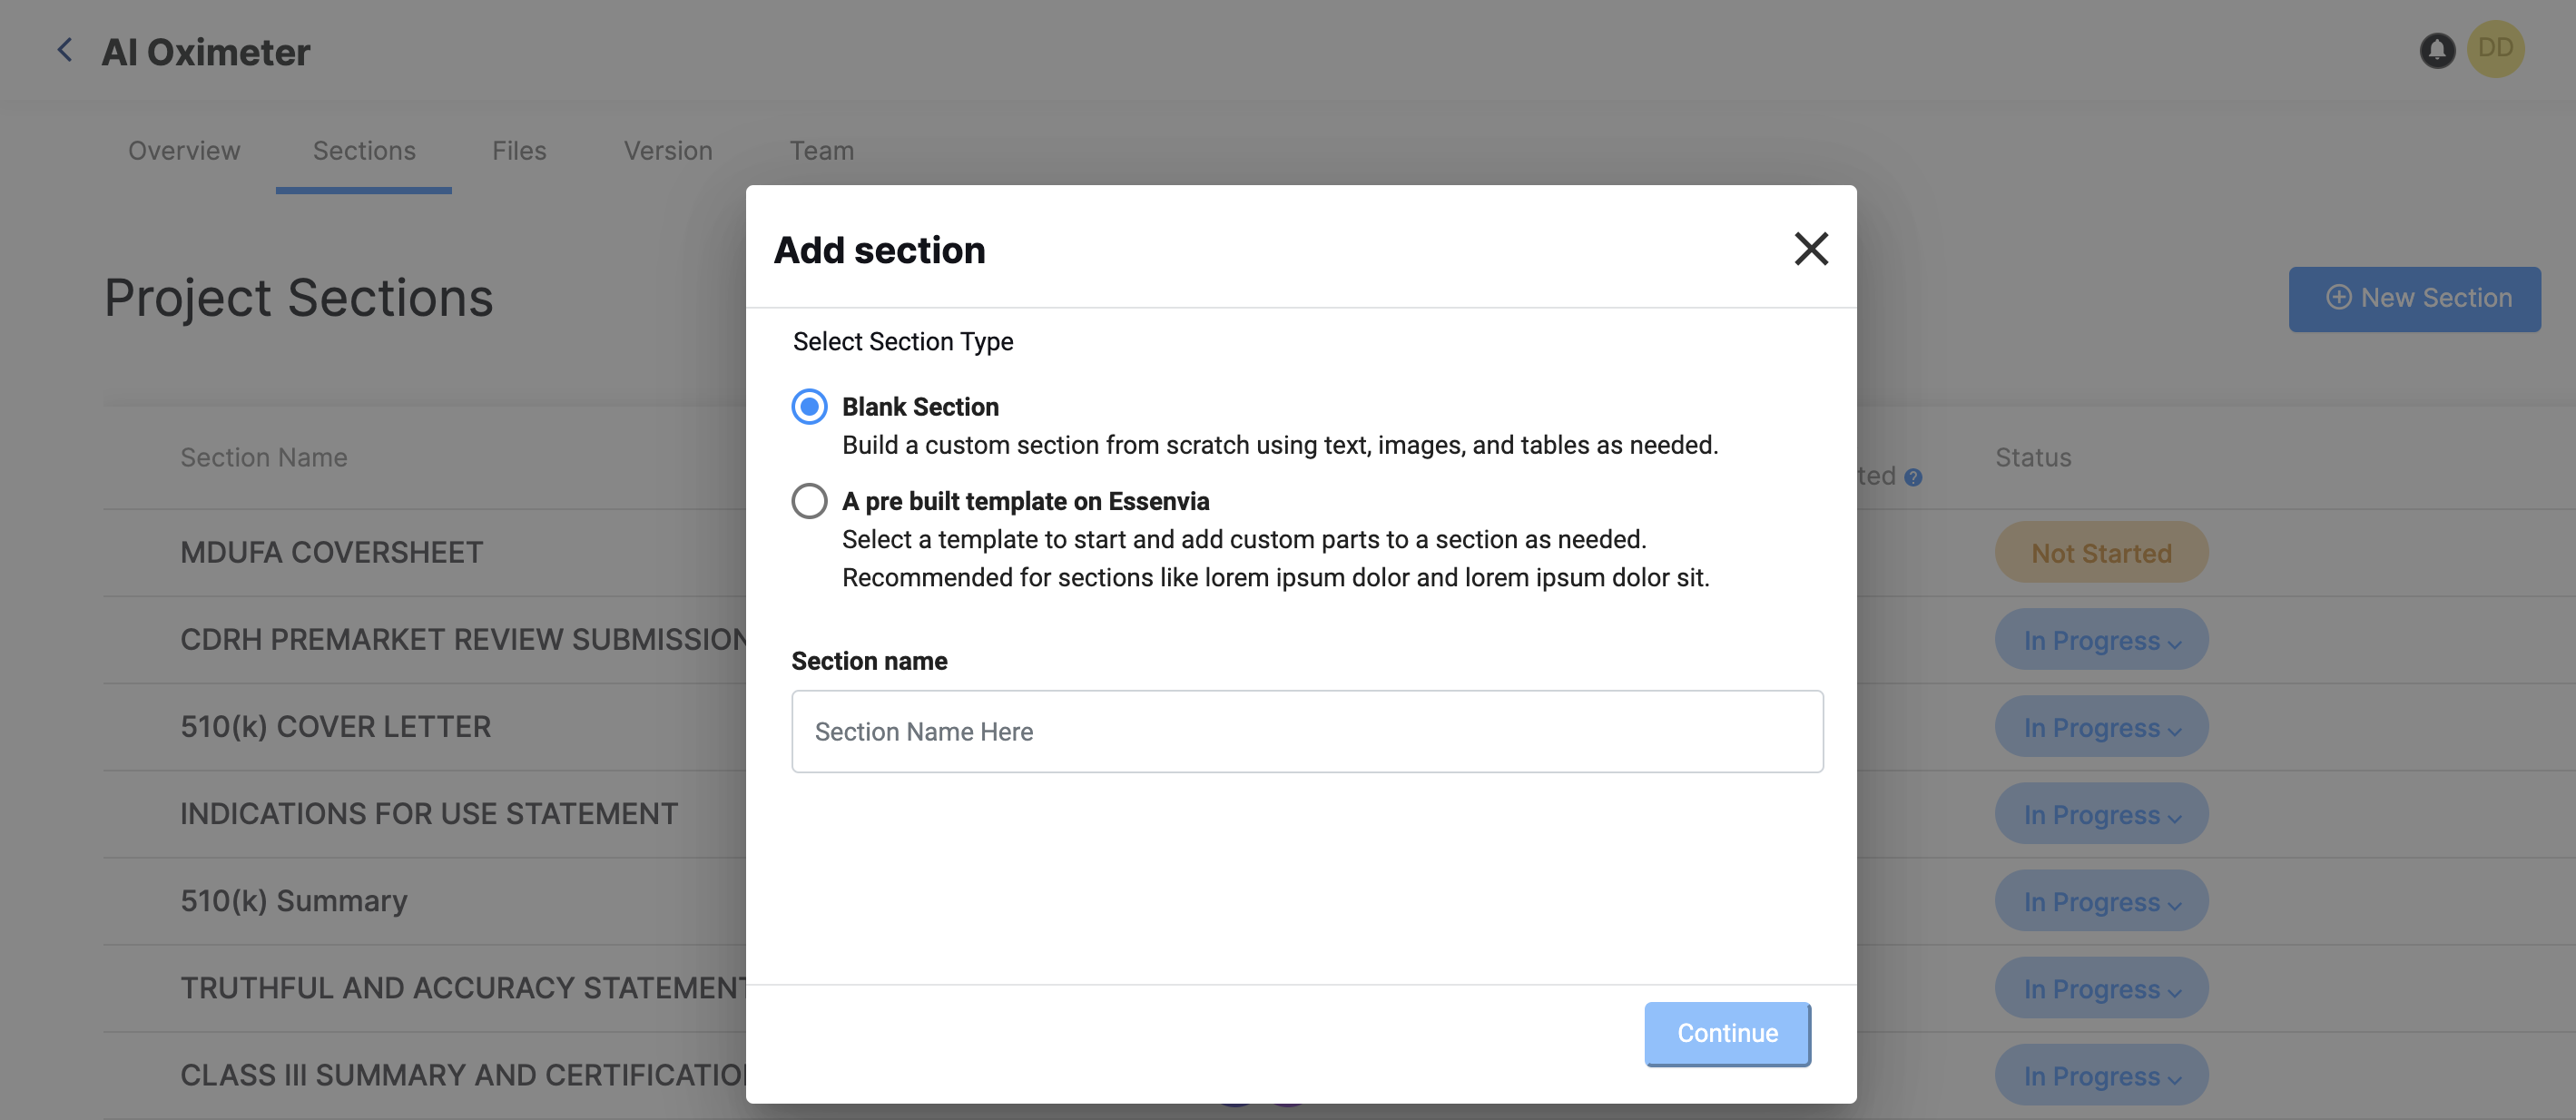
Task: Switch to the Version tab
Action: (x=668, y=151)
